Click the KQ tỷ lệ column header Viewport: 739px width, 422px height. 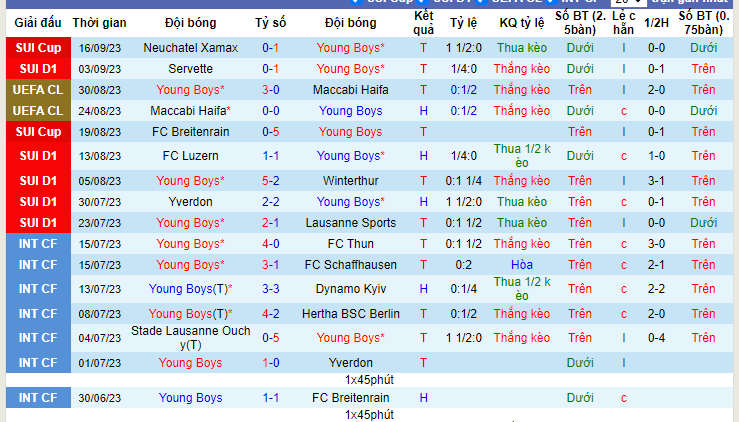click(522, 23)
